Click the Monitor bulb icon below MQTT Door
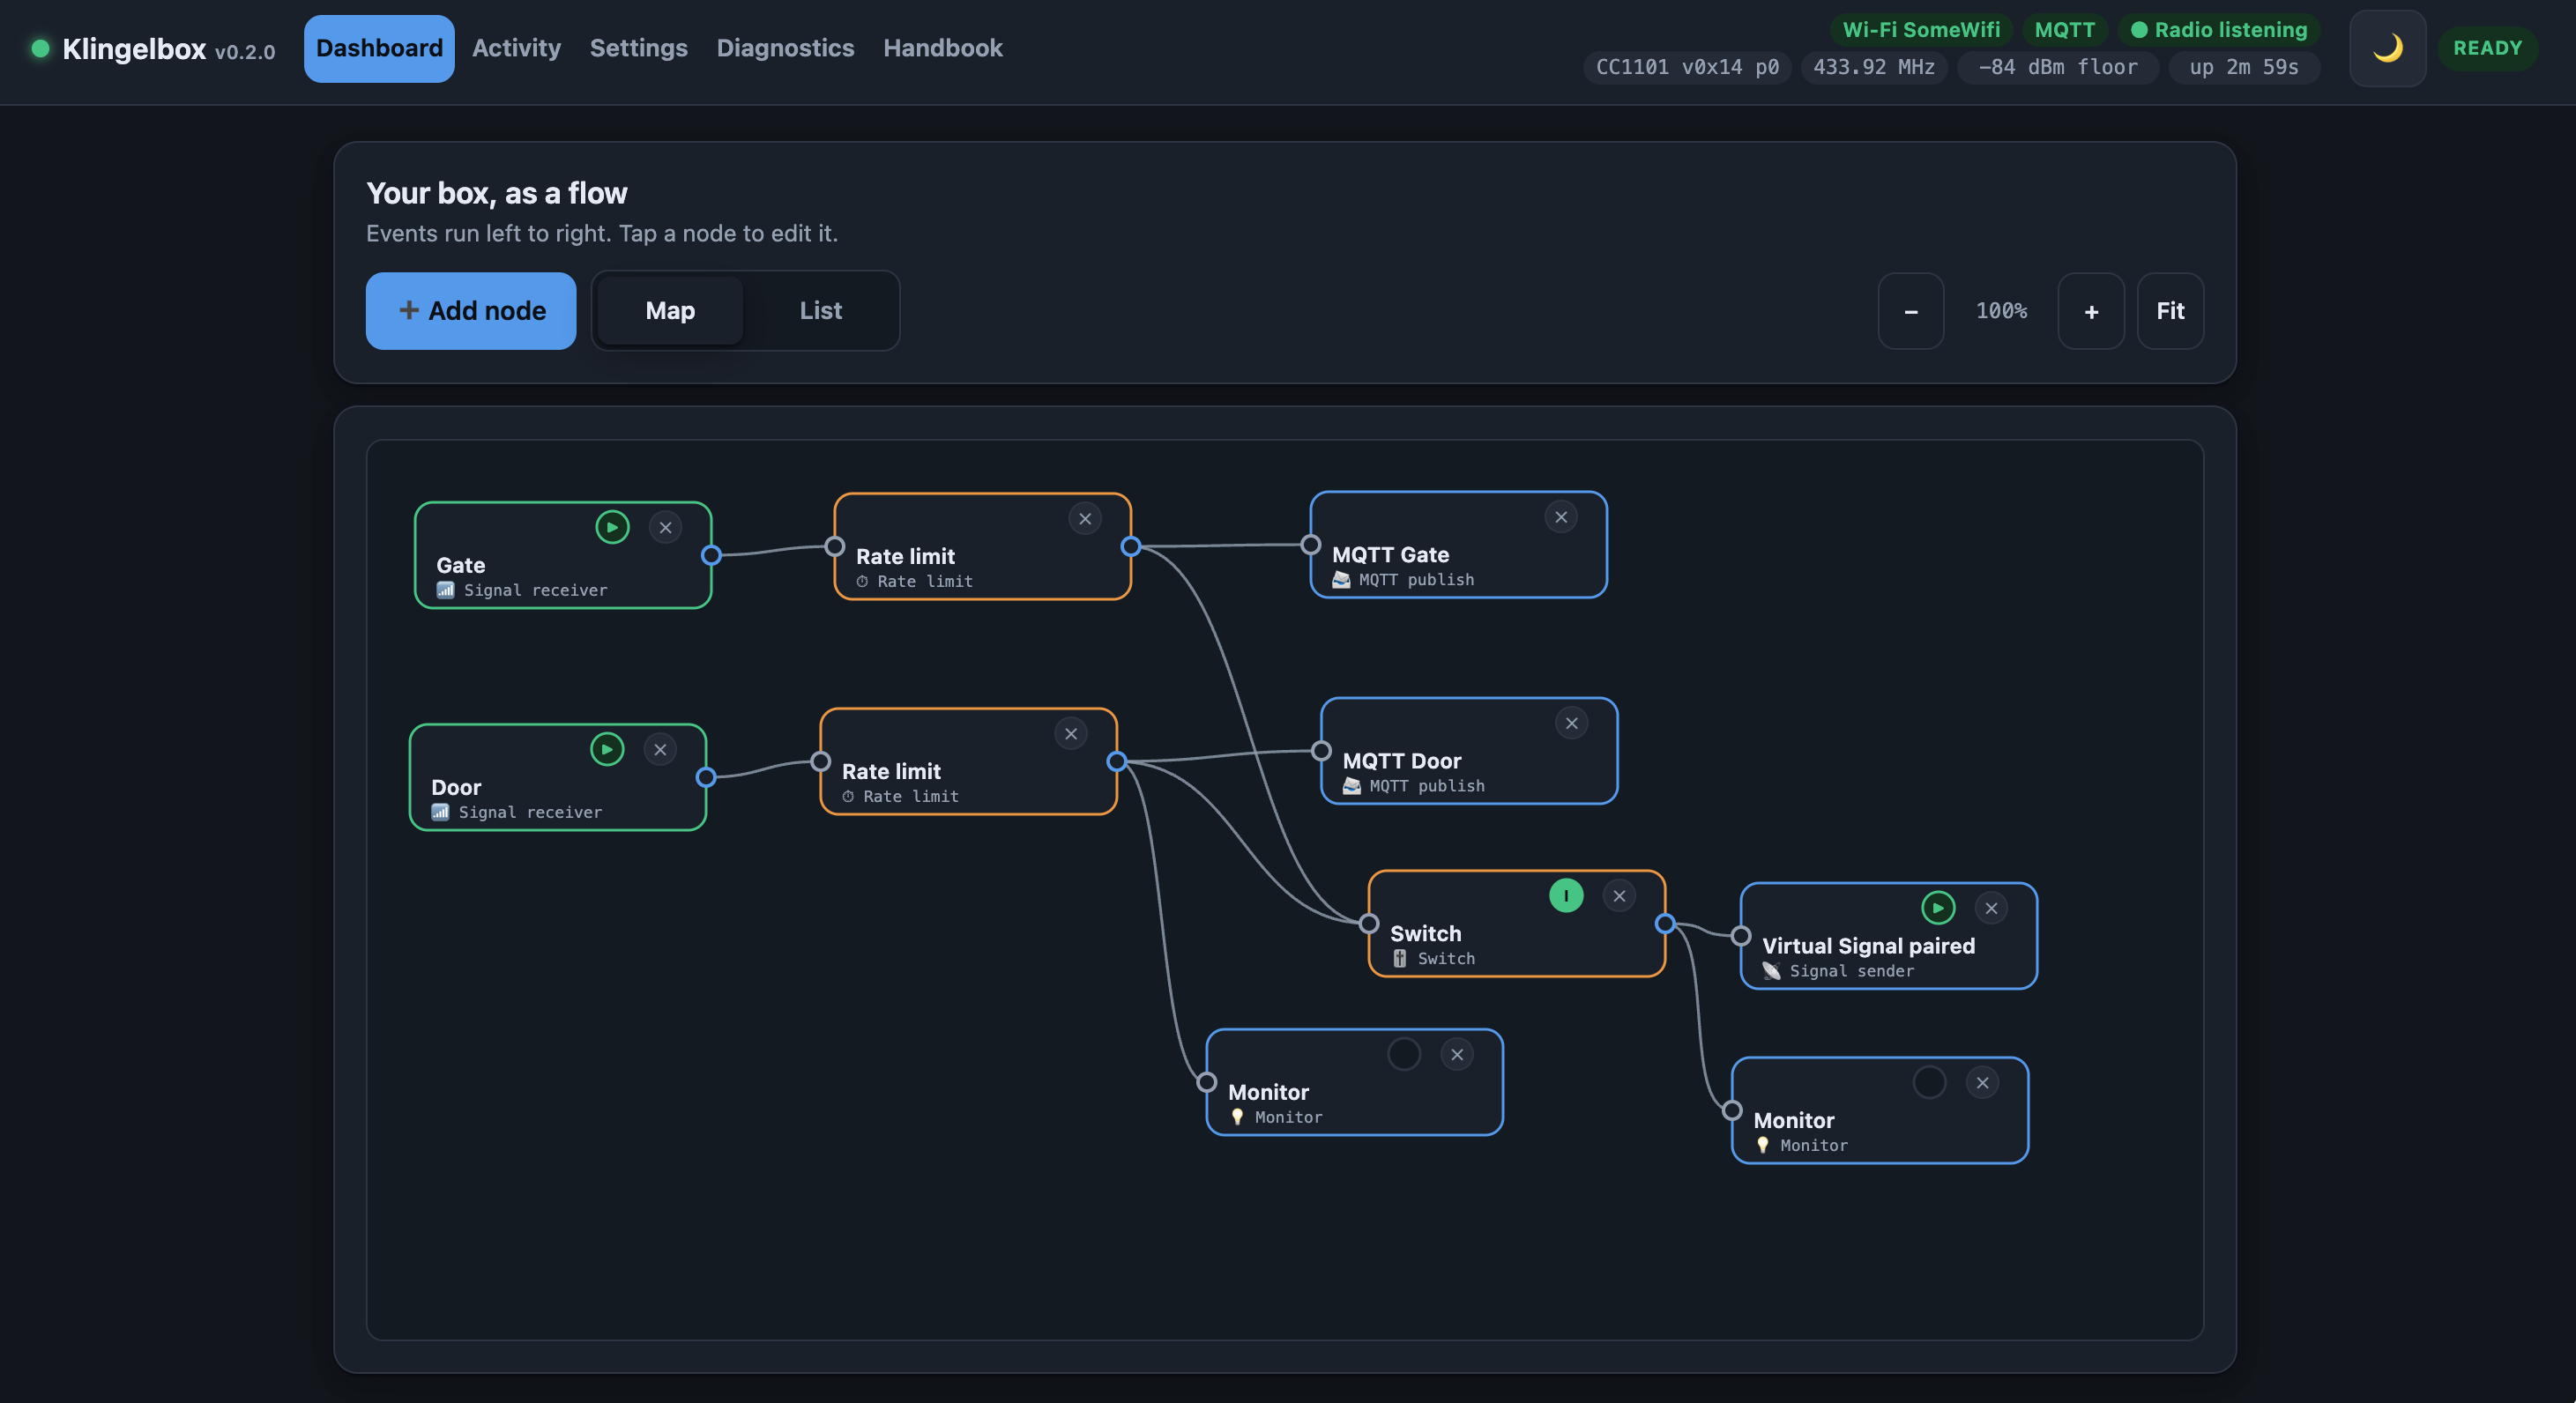This screenshot has width=2576, height=1403. coord(1237,1116)
